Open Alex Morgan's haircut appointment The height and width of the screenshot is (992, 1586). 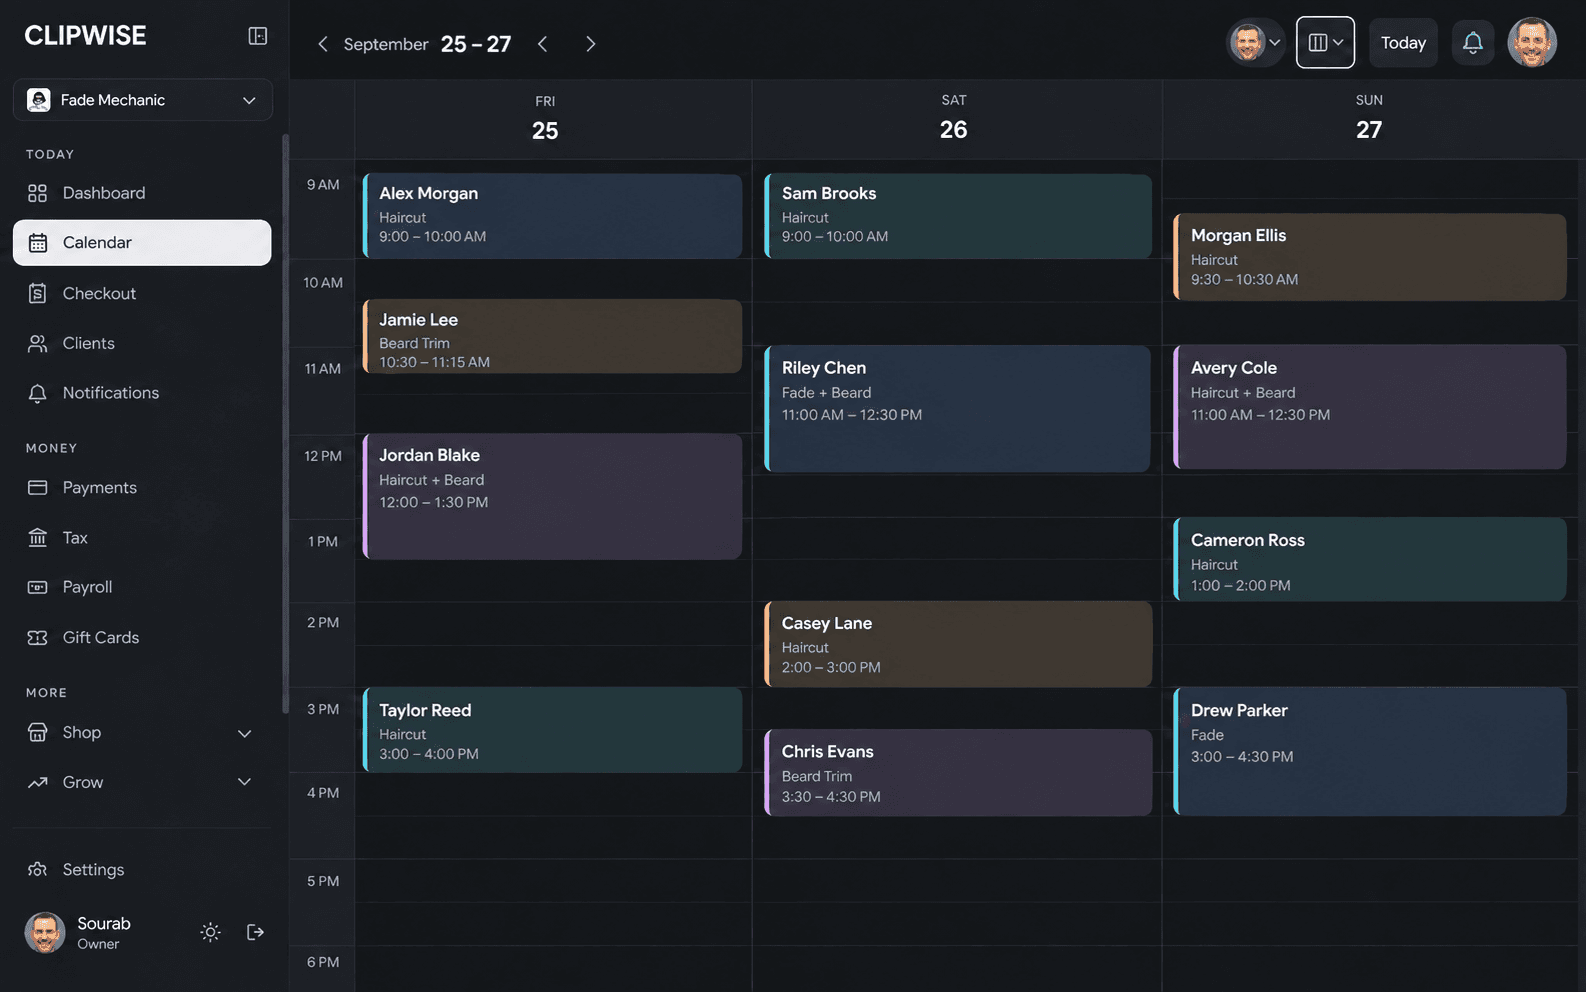coord(552,216)
